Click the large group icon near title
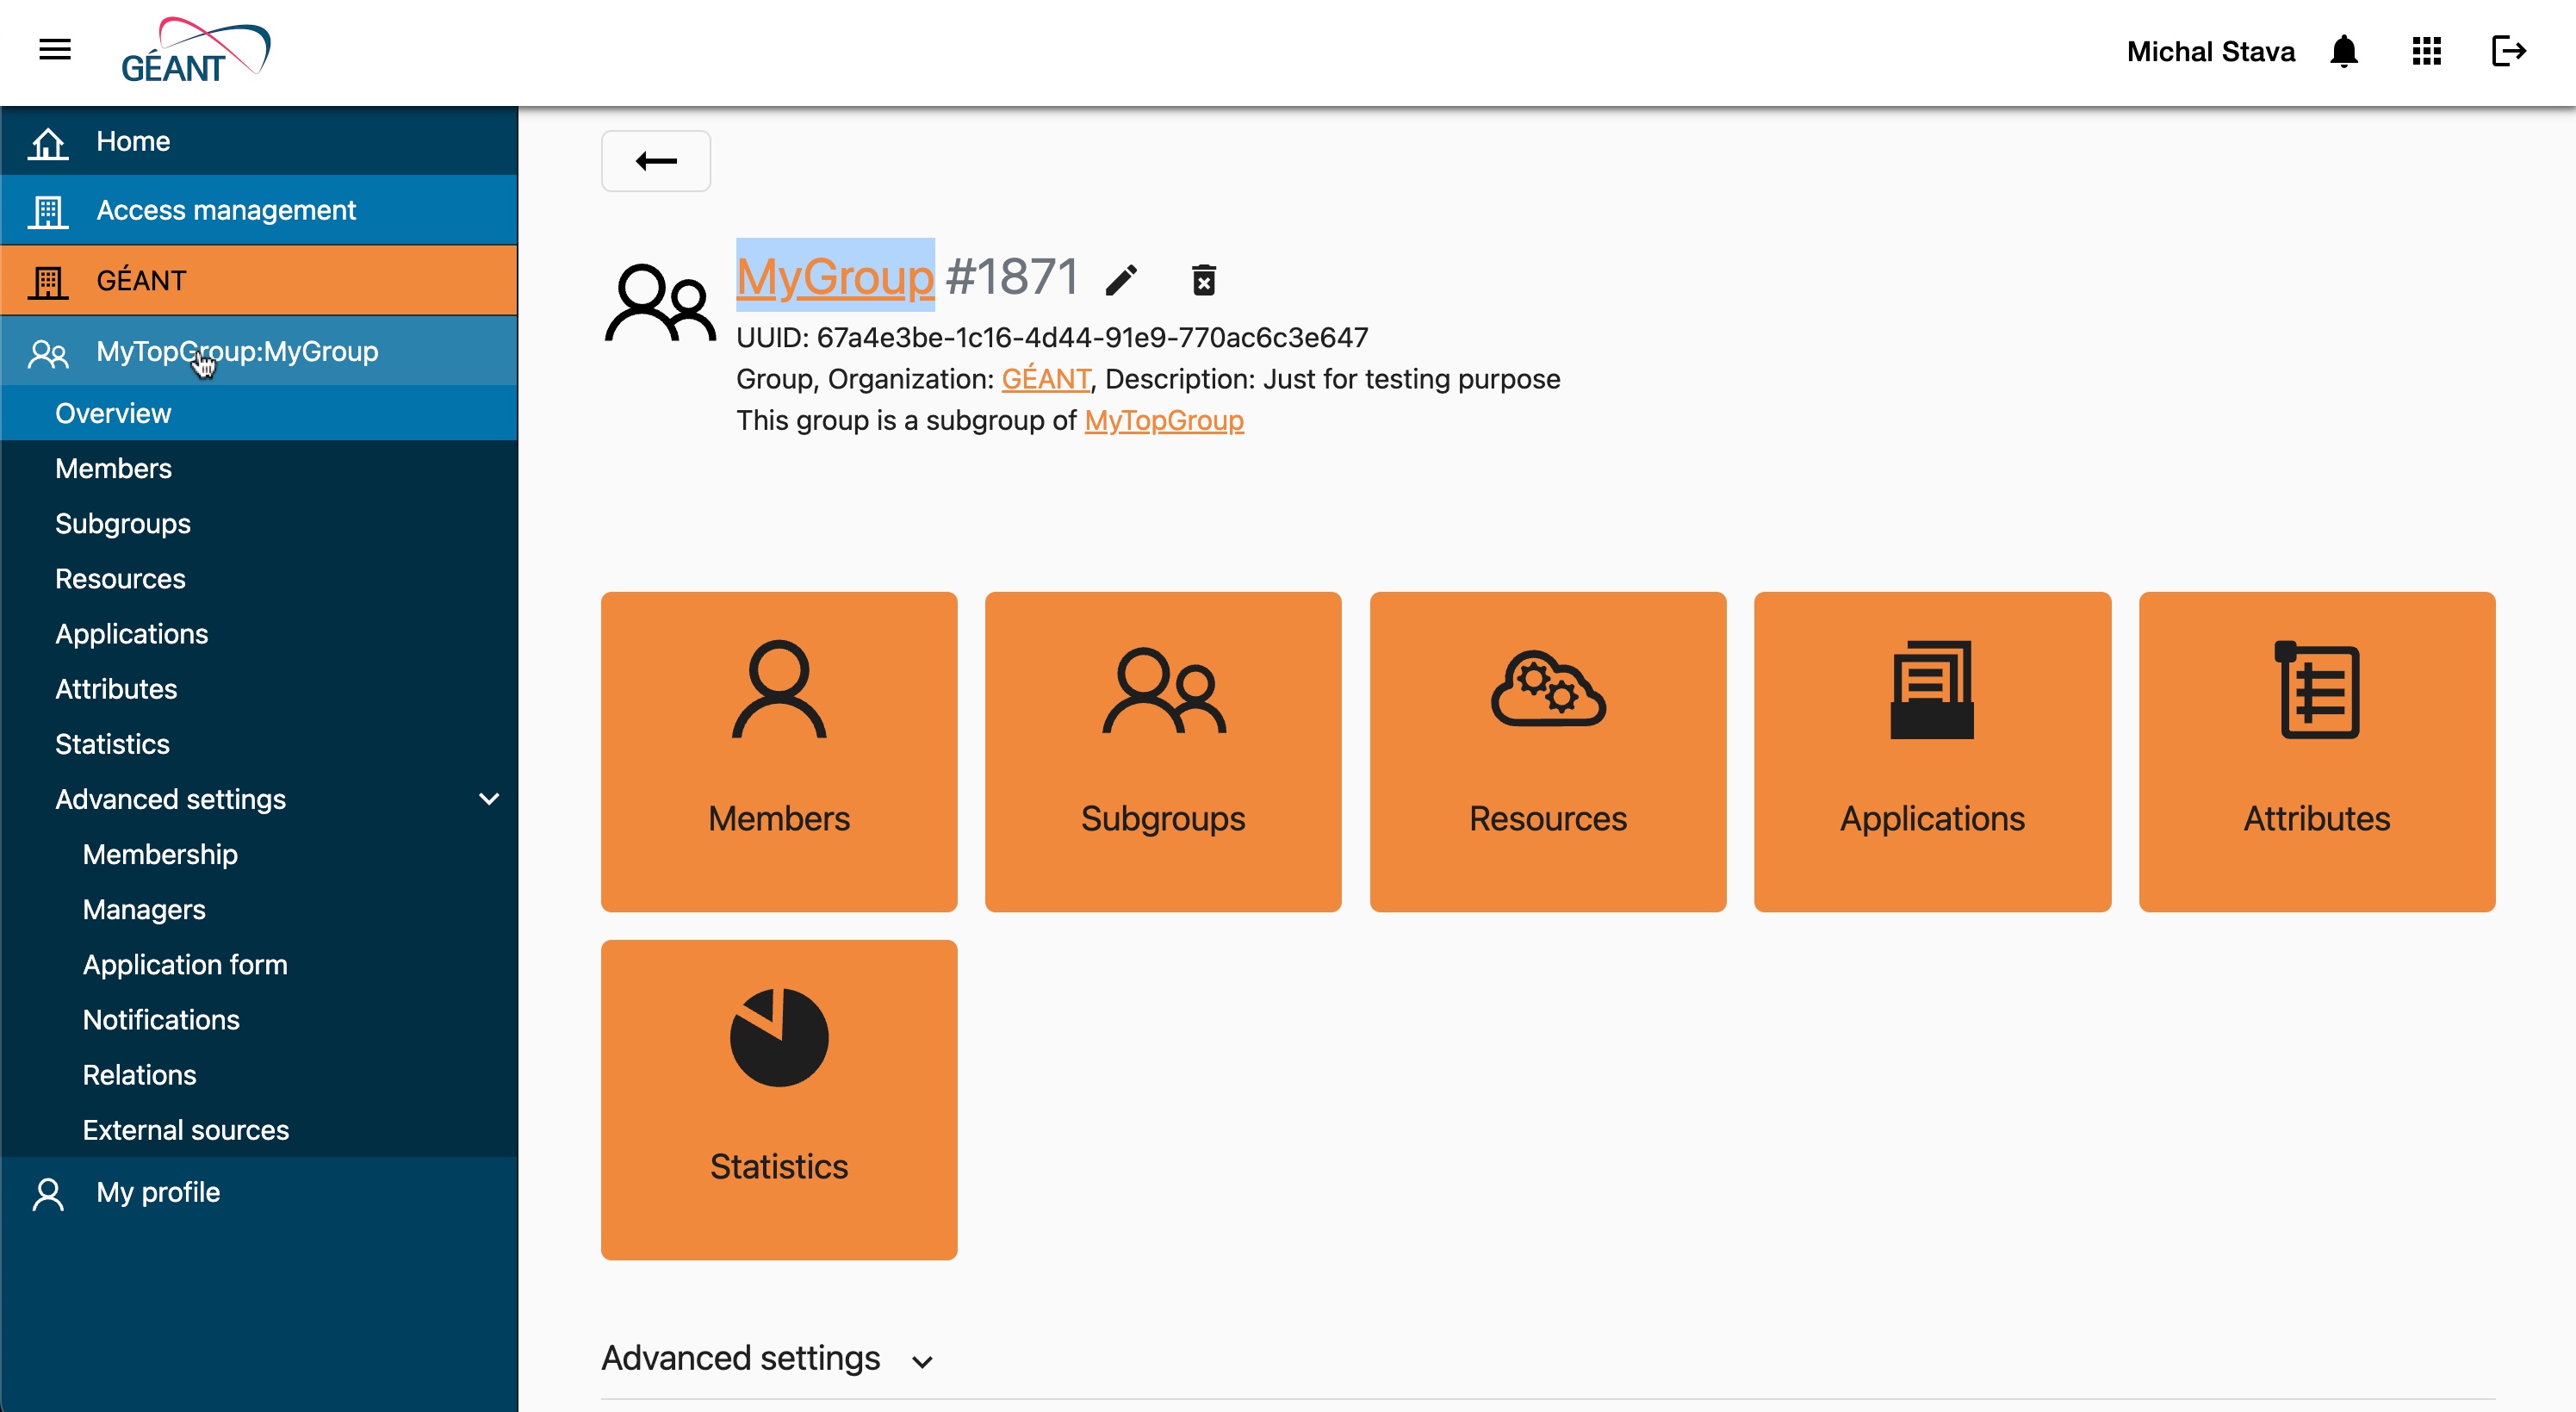 click(660, 303)
